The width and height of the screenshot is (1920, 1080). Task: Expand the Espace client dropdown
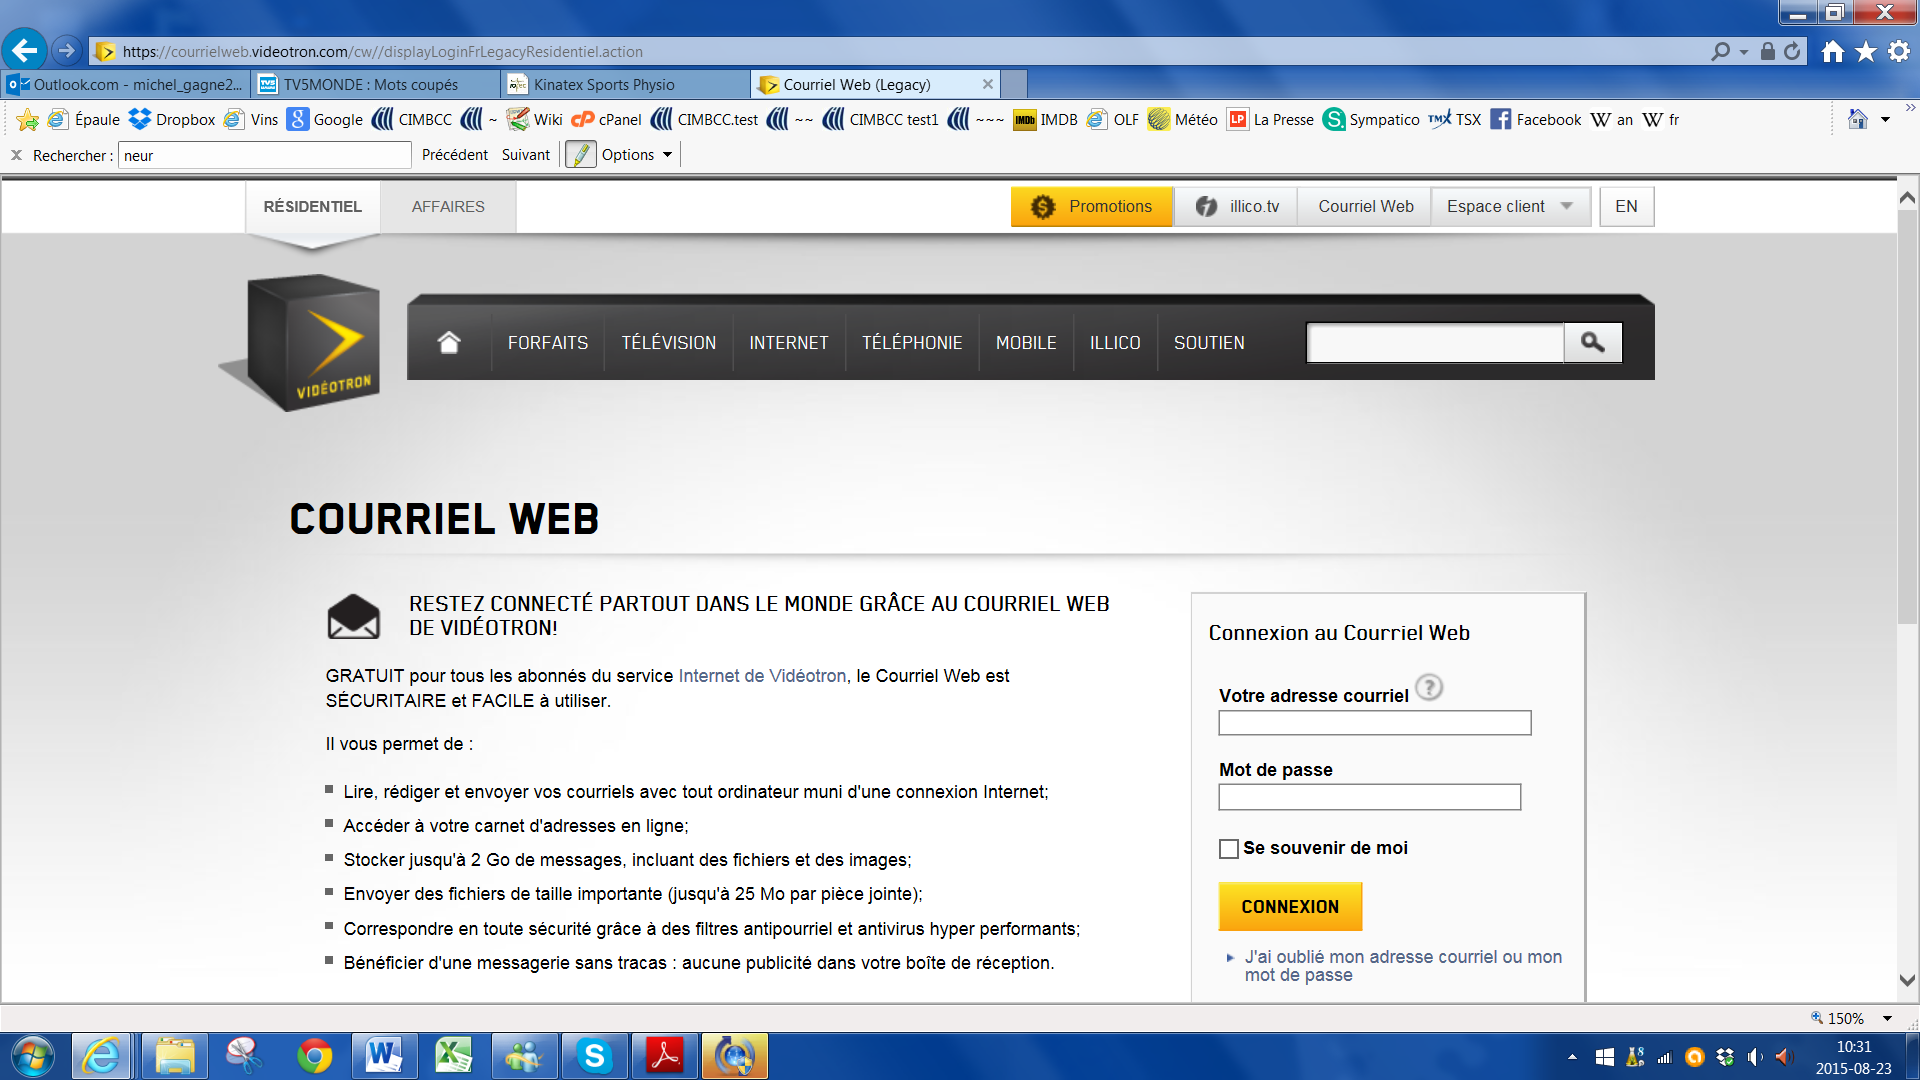coord(1509,206)
